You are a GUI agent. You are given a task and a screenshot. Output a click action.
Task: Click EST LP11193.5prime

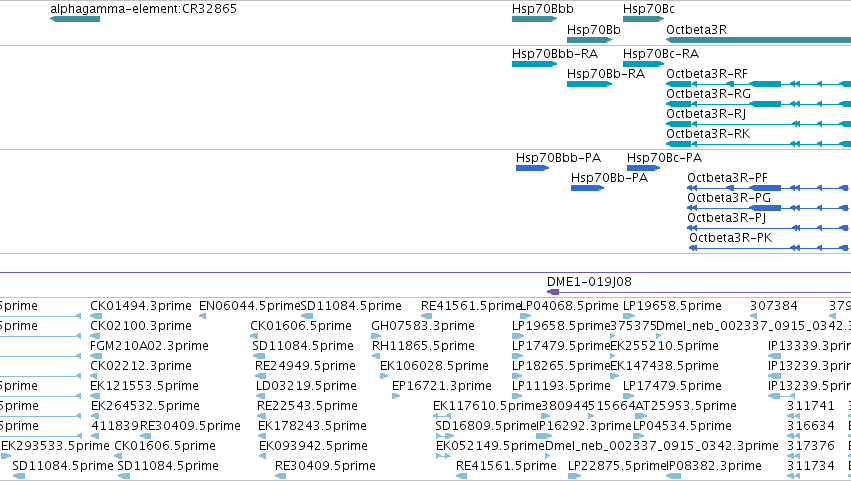click(517, 397)
